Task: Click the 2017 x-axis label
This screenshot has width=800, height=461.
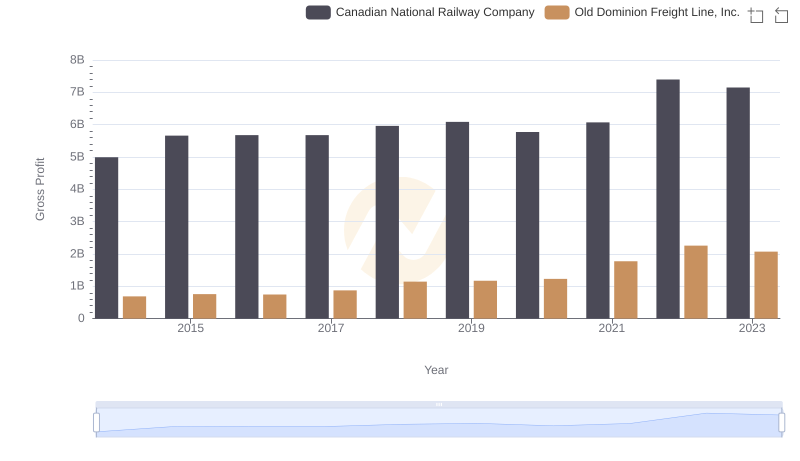Action: click(331, 328)
